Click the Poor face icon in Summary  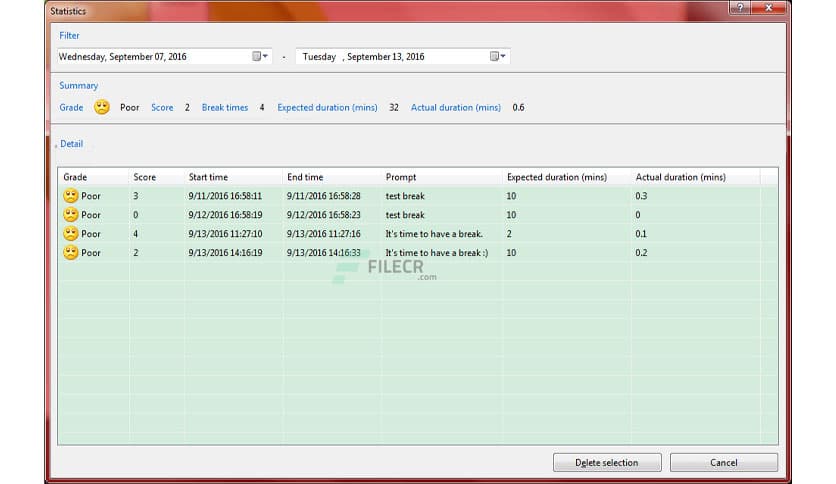[x=102, y=107]
